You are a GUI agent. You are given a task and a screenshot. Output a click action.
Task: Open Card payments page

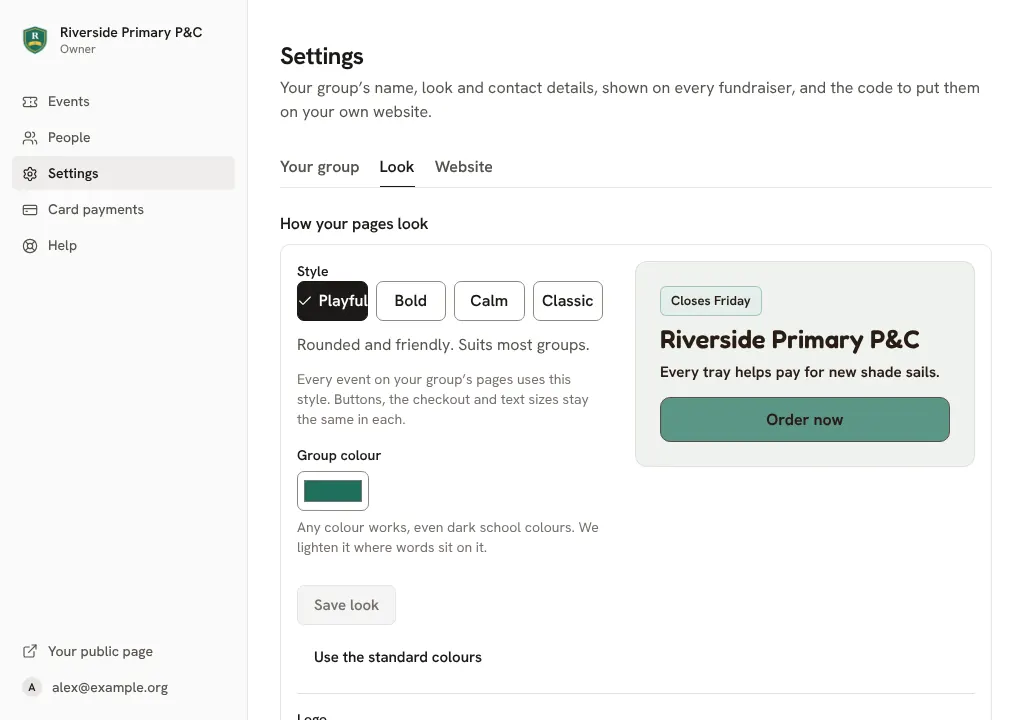tap(123, 210)
